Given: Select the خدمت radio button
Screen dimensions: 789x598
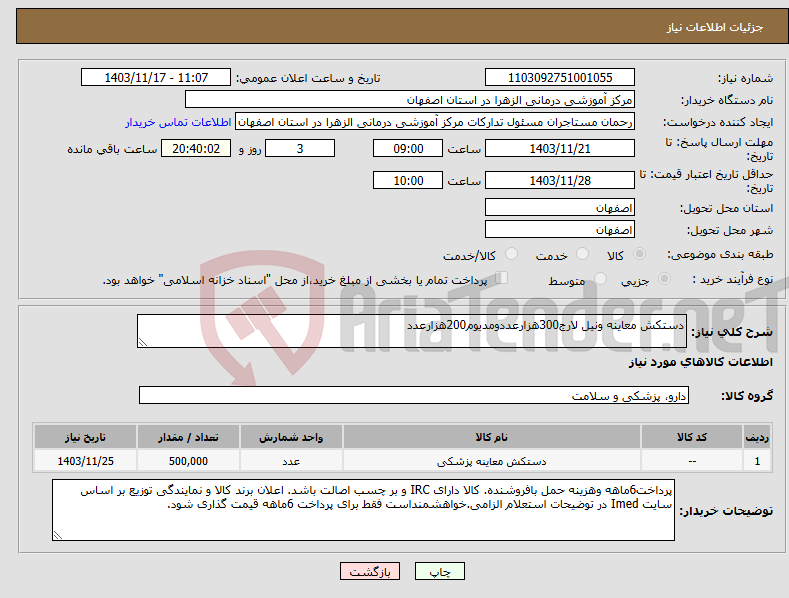Looking at the screenshot, I should click(x=582, y=254).
